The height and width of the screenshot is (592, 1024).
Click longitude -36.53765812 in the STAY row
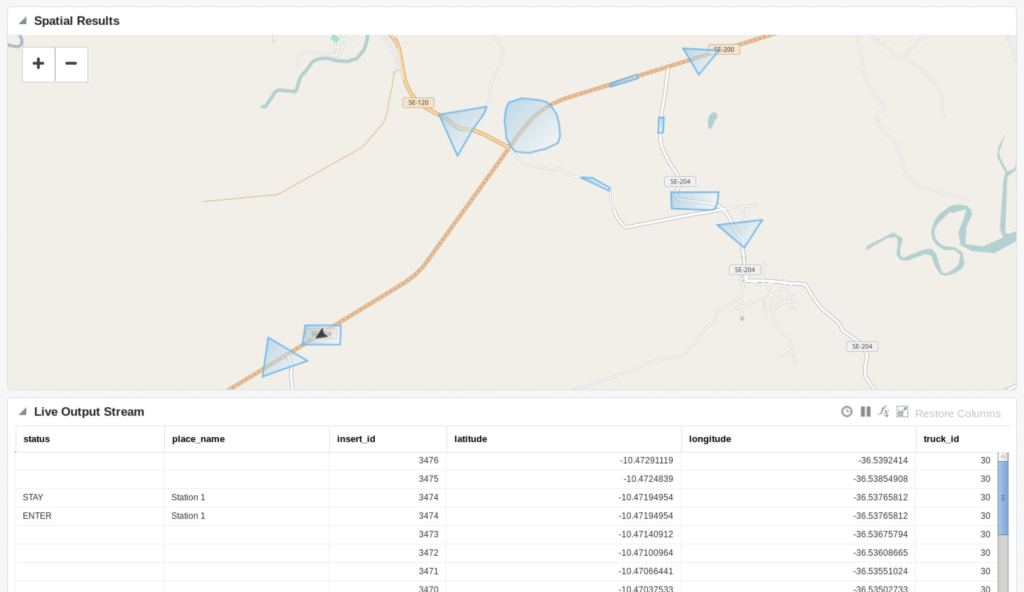click(880, 497)
